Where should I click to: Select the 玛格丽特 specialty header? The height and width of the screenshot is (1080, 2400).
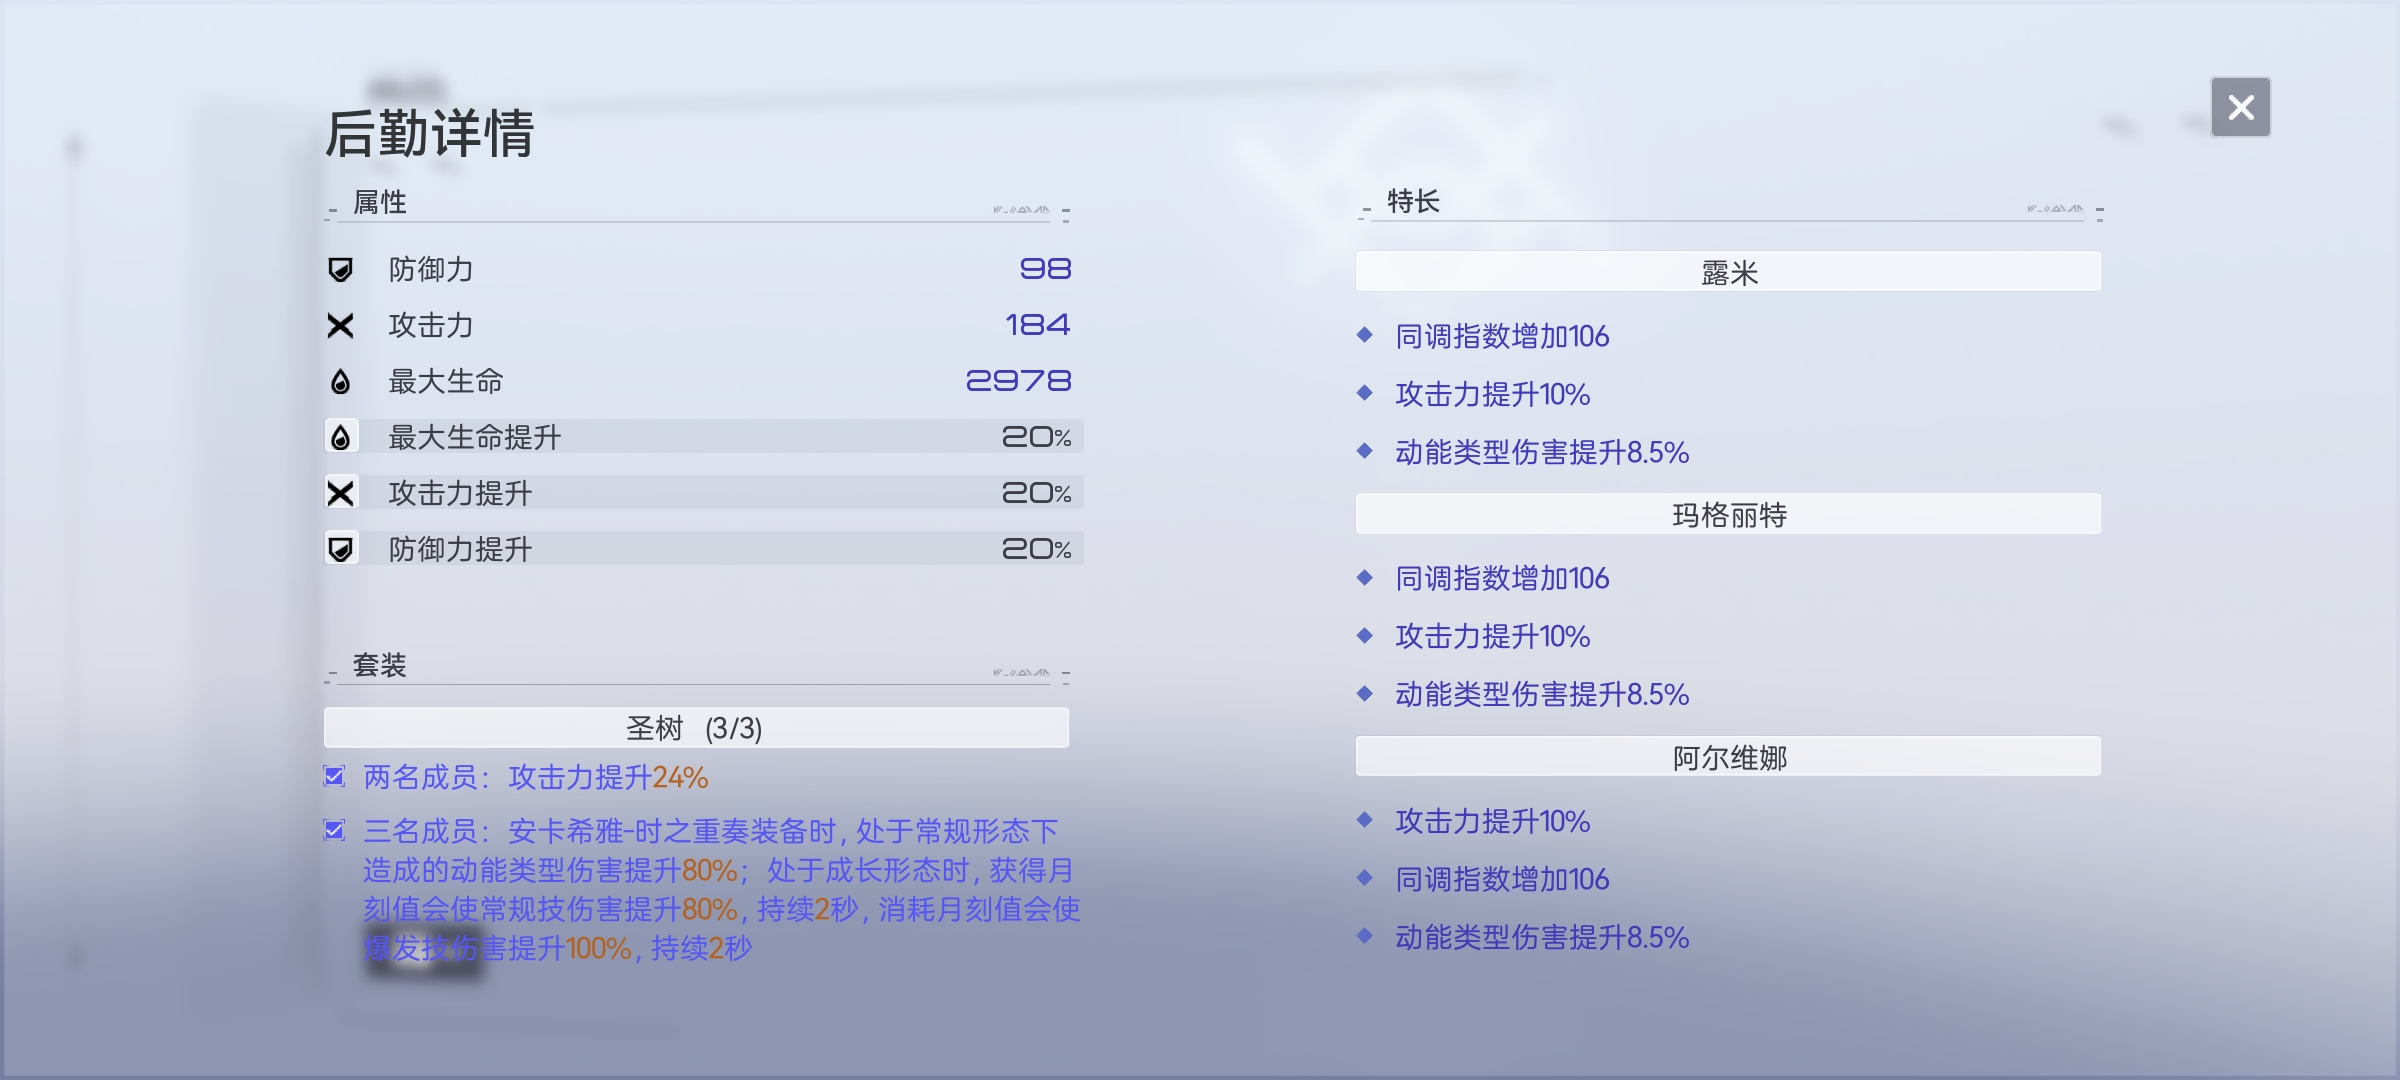click(x=1728, y=514)
